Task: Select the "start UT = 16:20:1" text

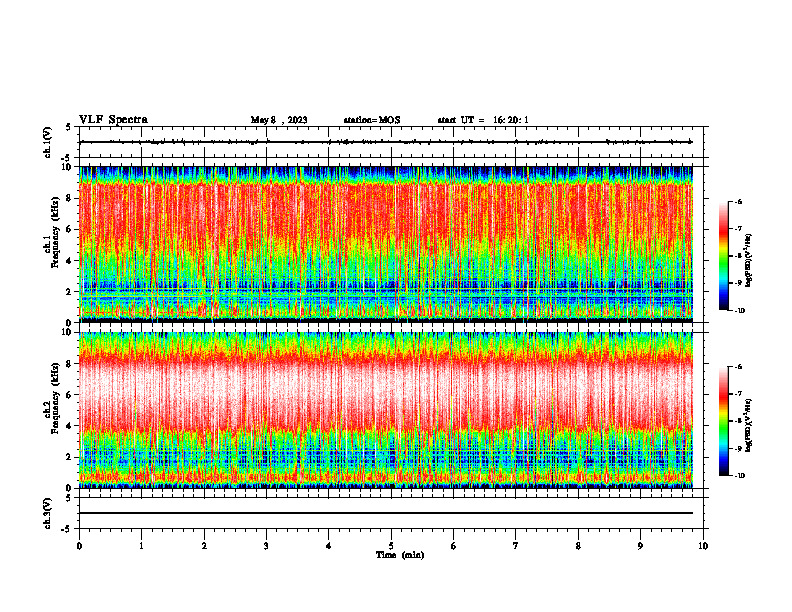Action: point(483,120)
